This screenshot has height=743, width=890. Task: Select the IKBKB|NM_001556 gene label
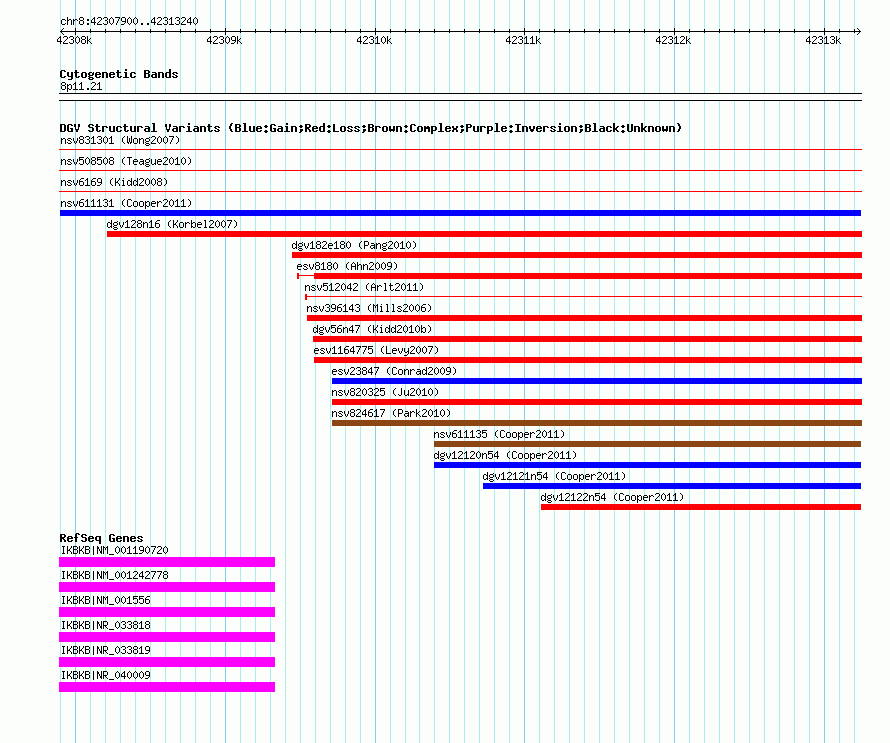105,600
